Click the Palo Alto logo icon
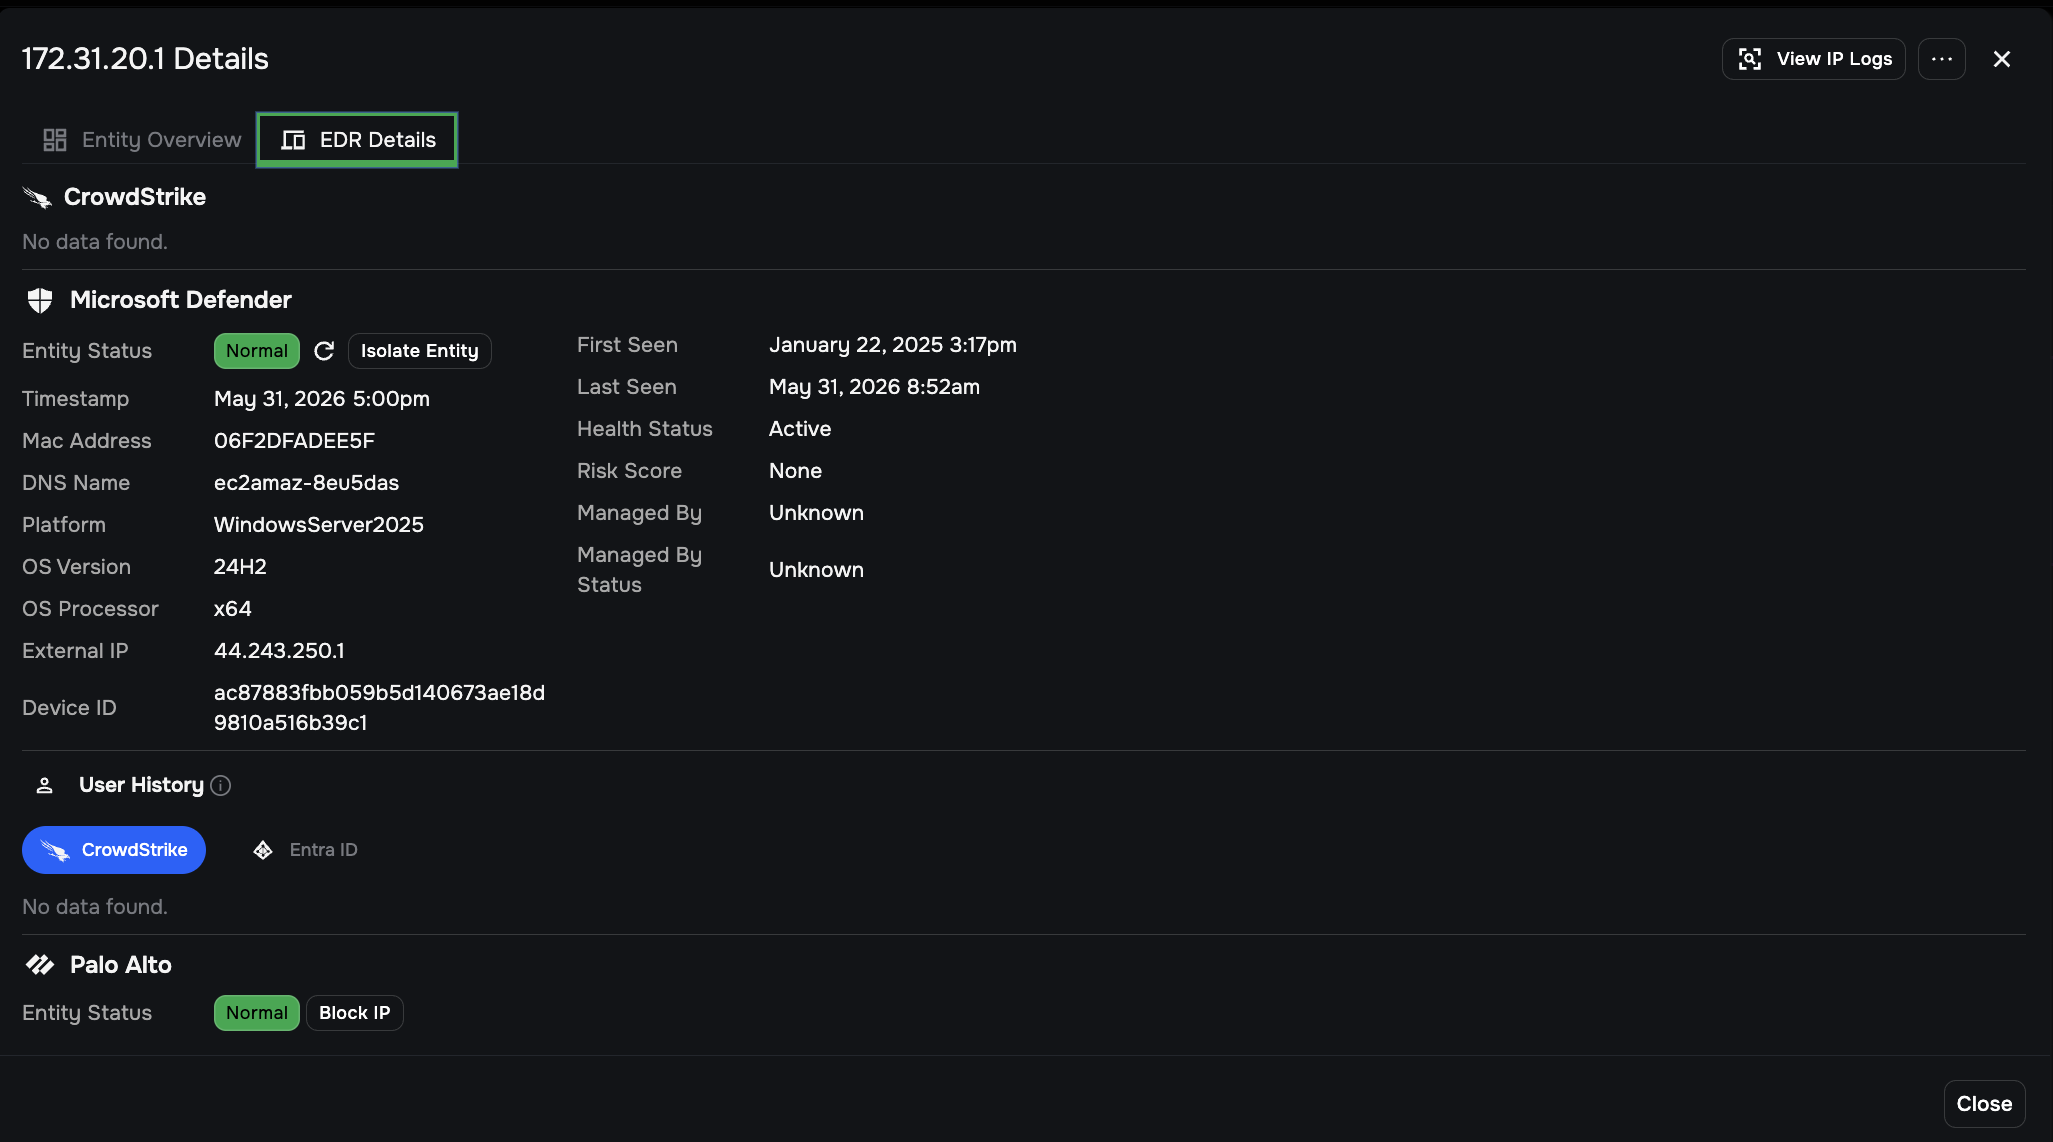2053x1142 pixels. (40, 965)
